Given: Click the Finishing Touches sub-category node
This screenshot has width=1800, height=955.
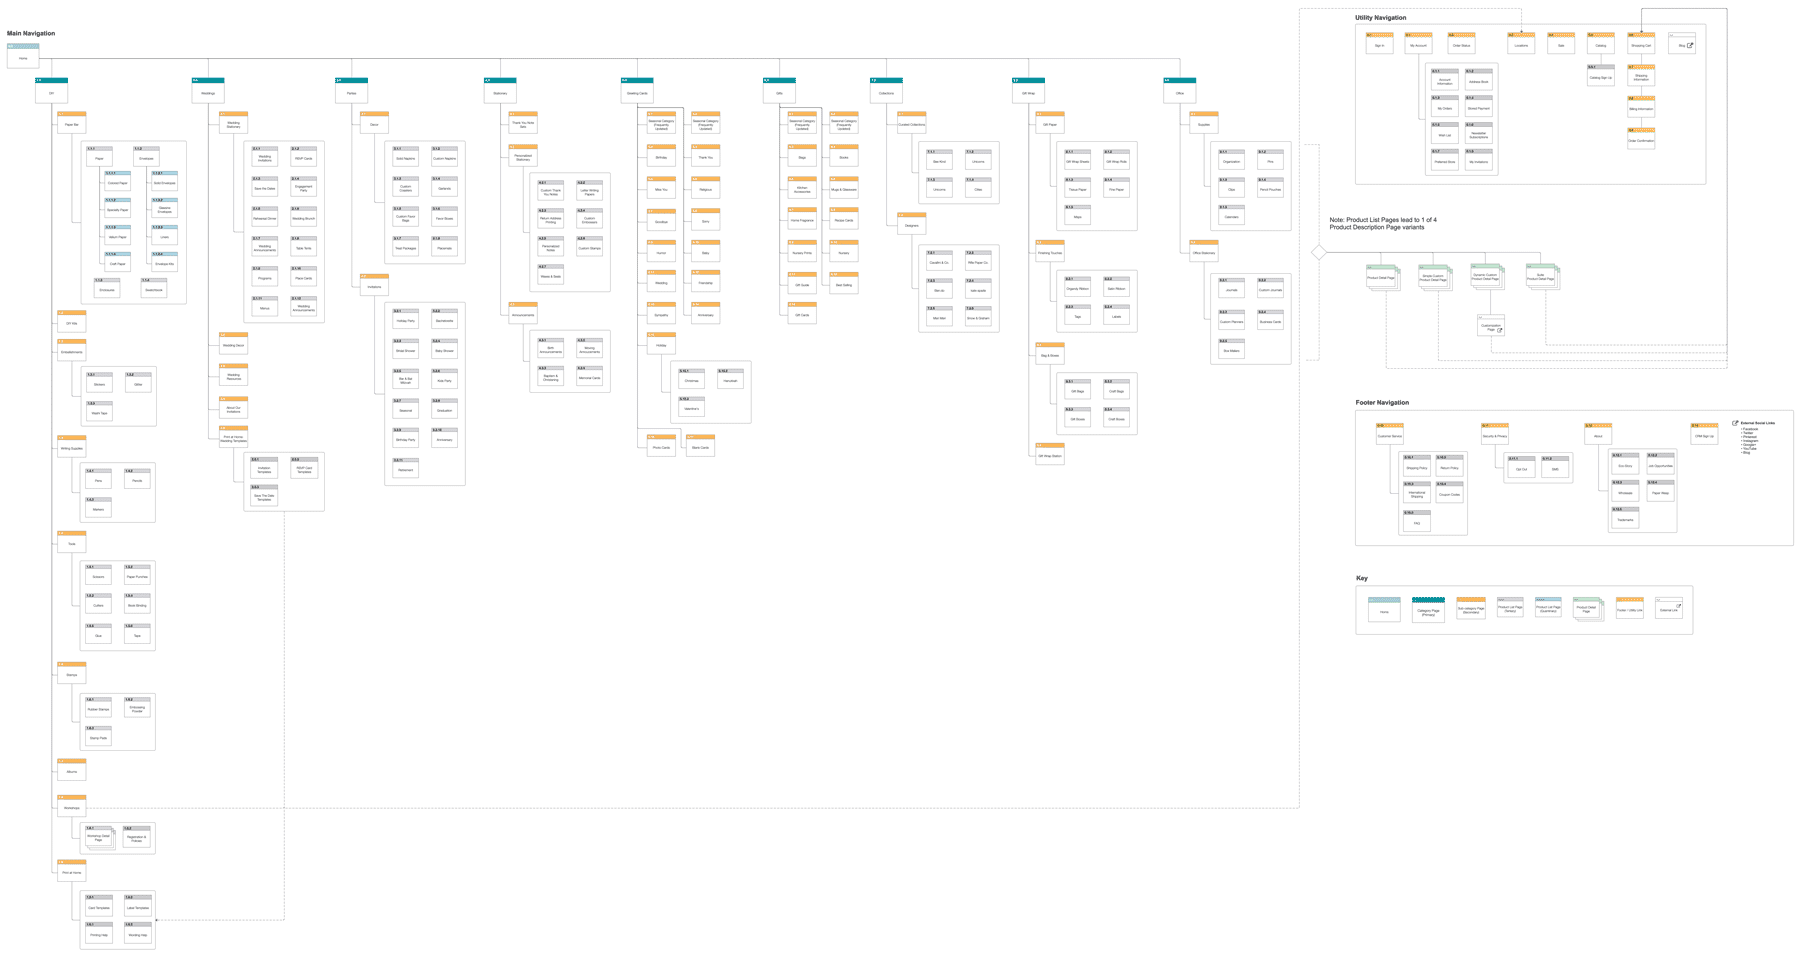Looking at the screenshot, I should (1050, 251).
